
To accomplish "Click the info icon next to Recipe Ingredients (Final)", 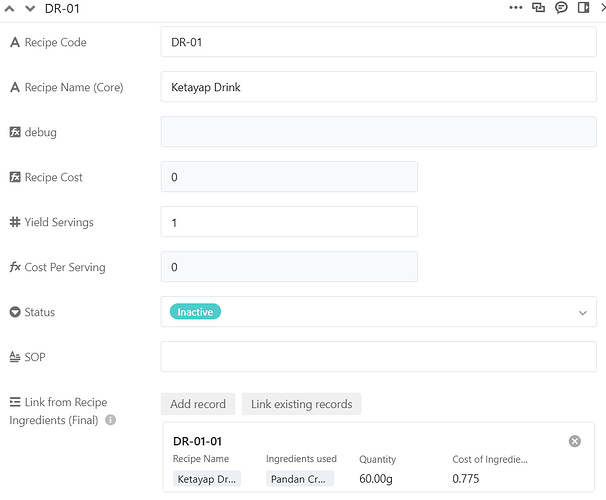I will pos(111,420).
